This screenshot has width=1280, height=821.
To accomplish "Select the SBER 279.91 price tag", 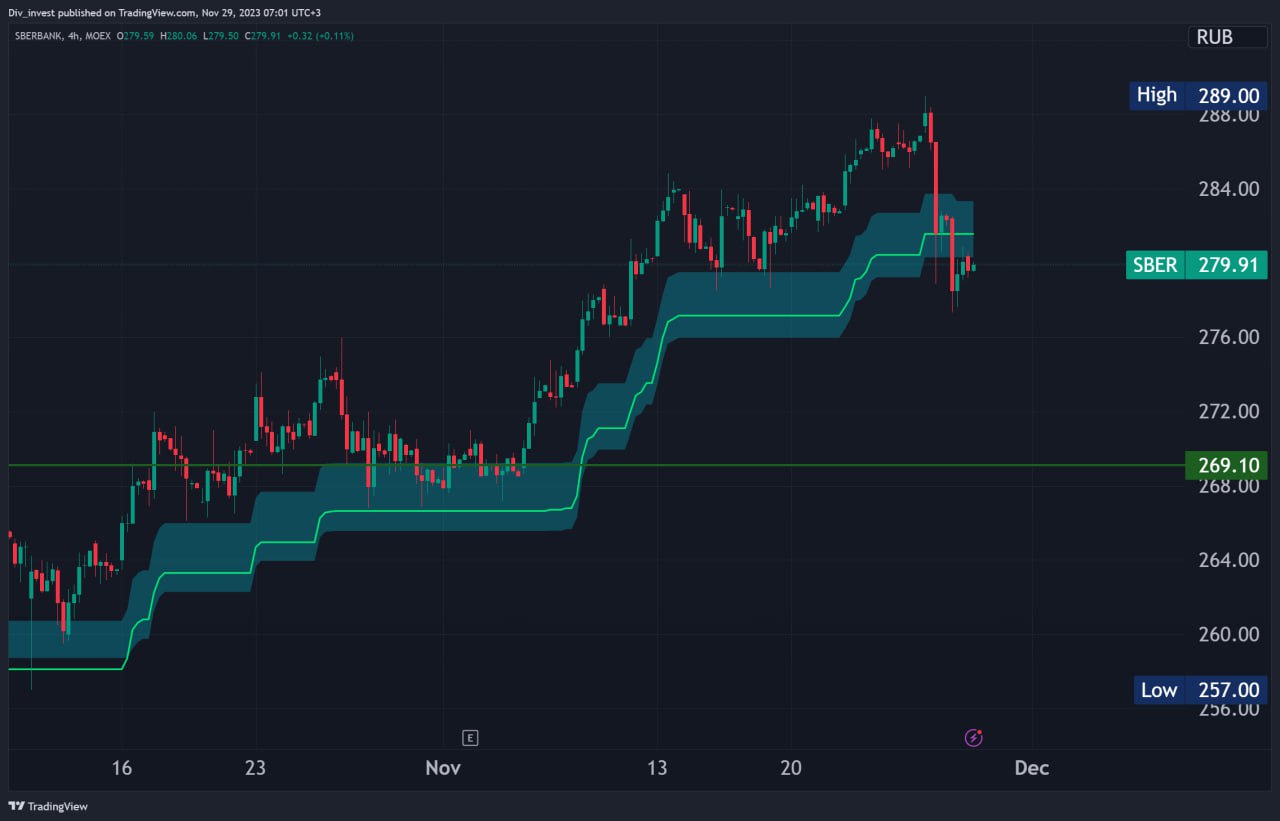I will [1196, 265].
